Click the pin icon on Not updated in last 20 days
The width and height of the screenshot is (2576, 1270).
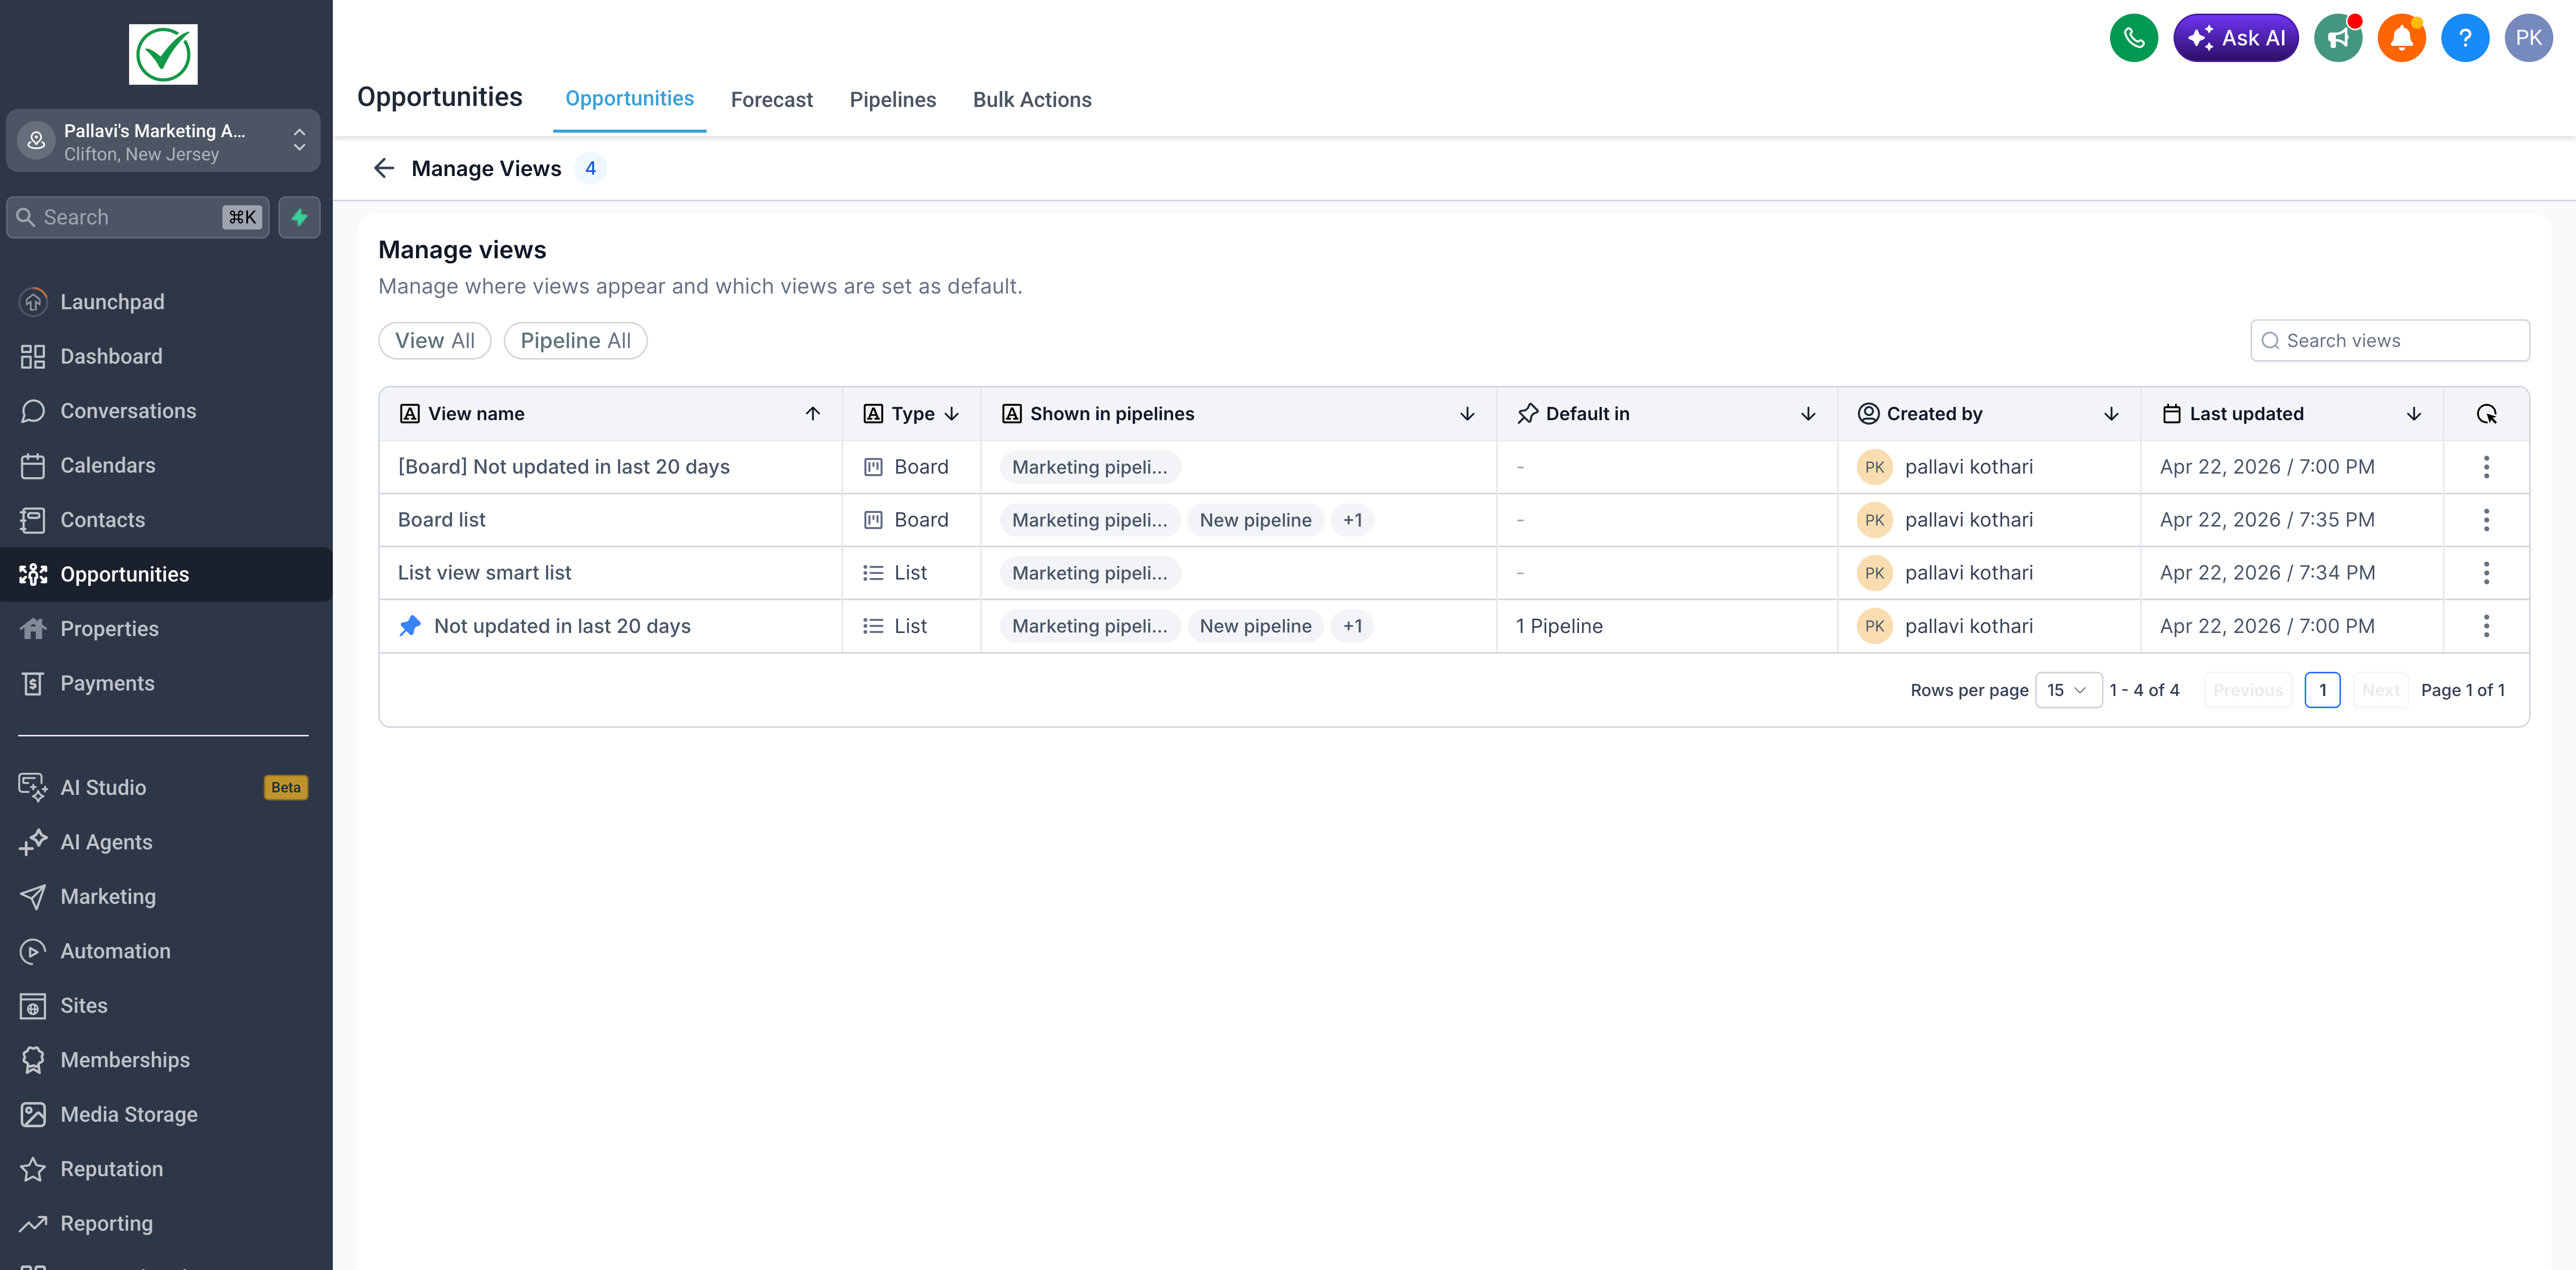point(410,626)
